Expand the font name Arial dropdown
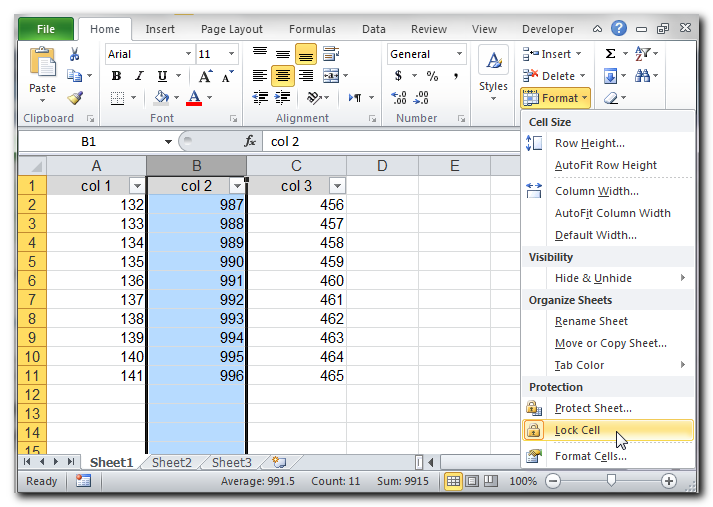Image resolution: width=713 pixels, height=507 pixels. click(x=187, y=54)
